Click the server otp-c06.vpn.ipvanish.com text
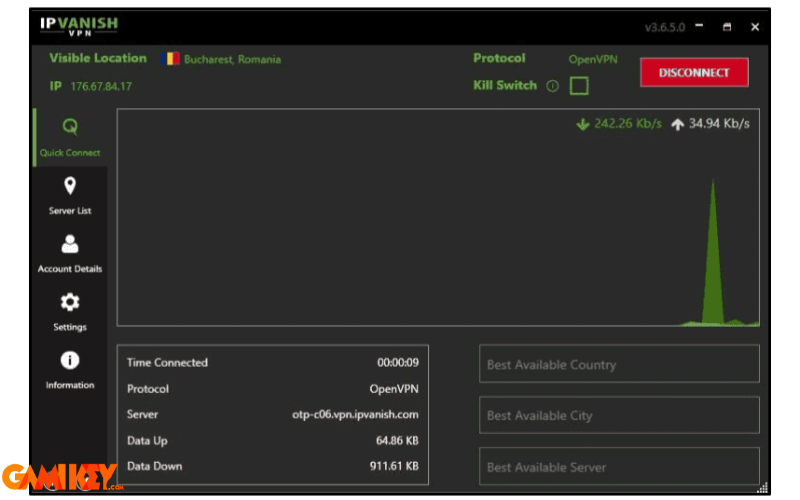The width and height of the screenshot is (800, 500). 355,414
